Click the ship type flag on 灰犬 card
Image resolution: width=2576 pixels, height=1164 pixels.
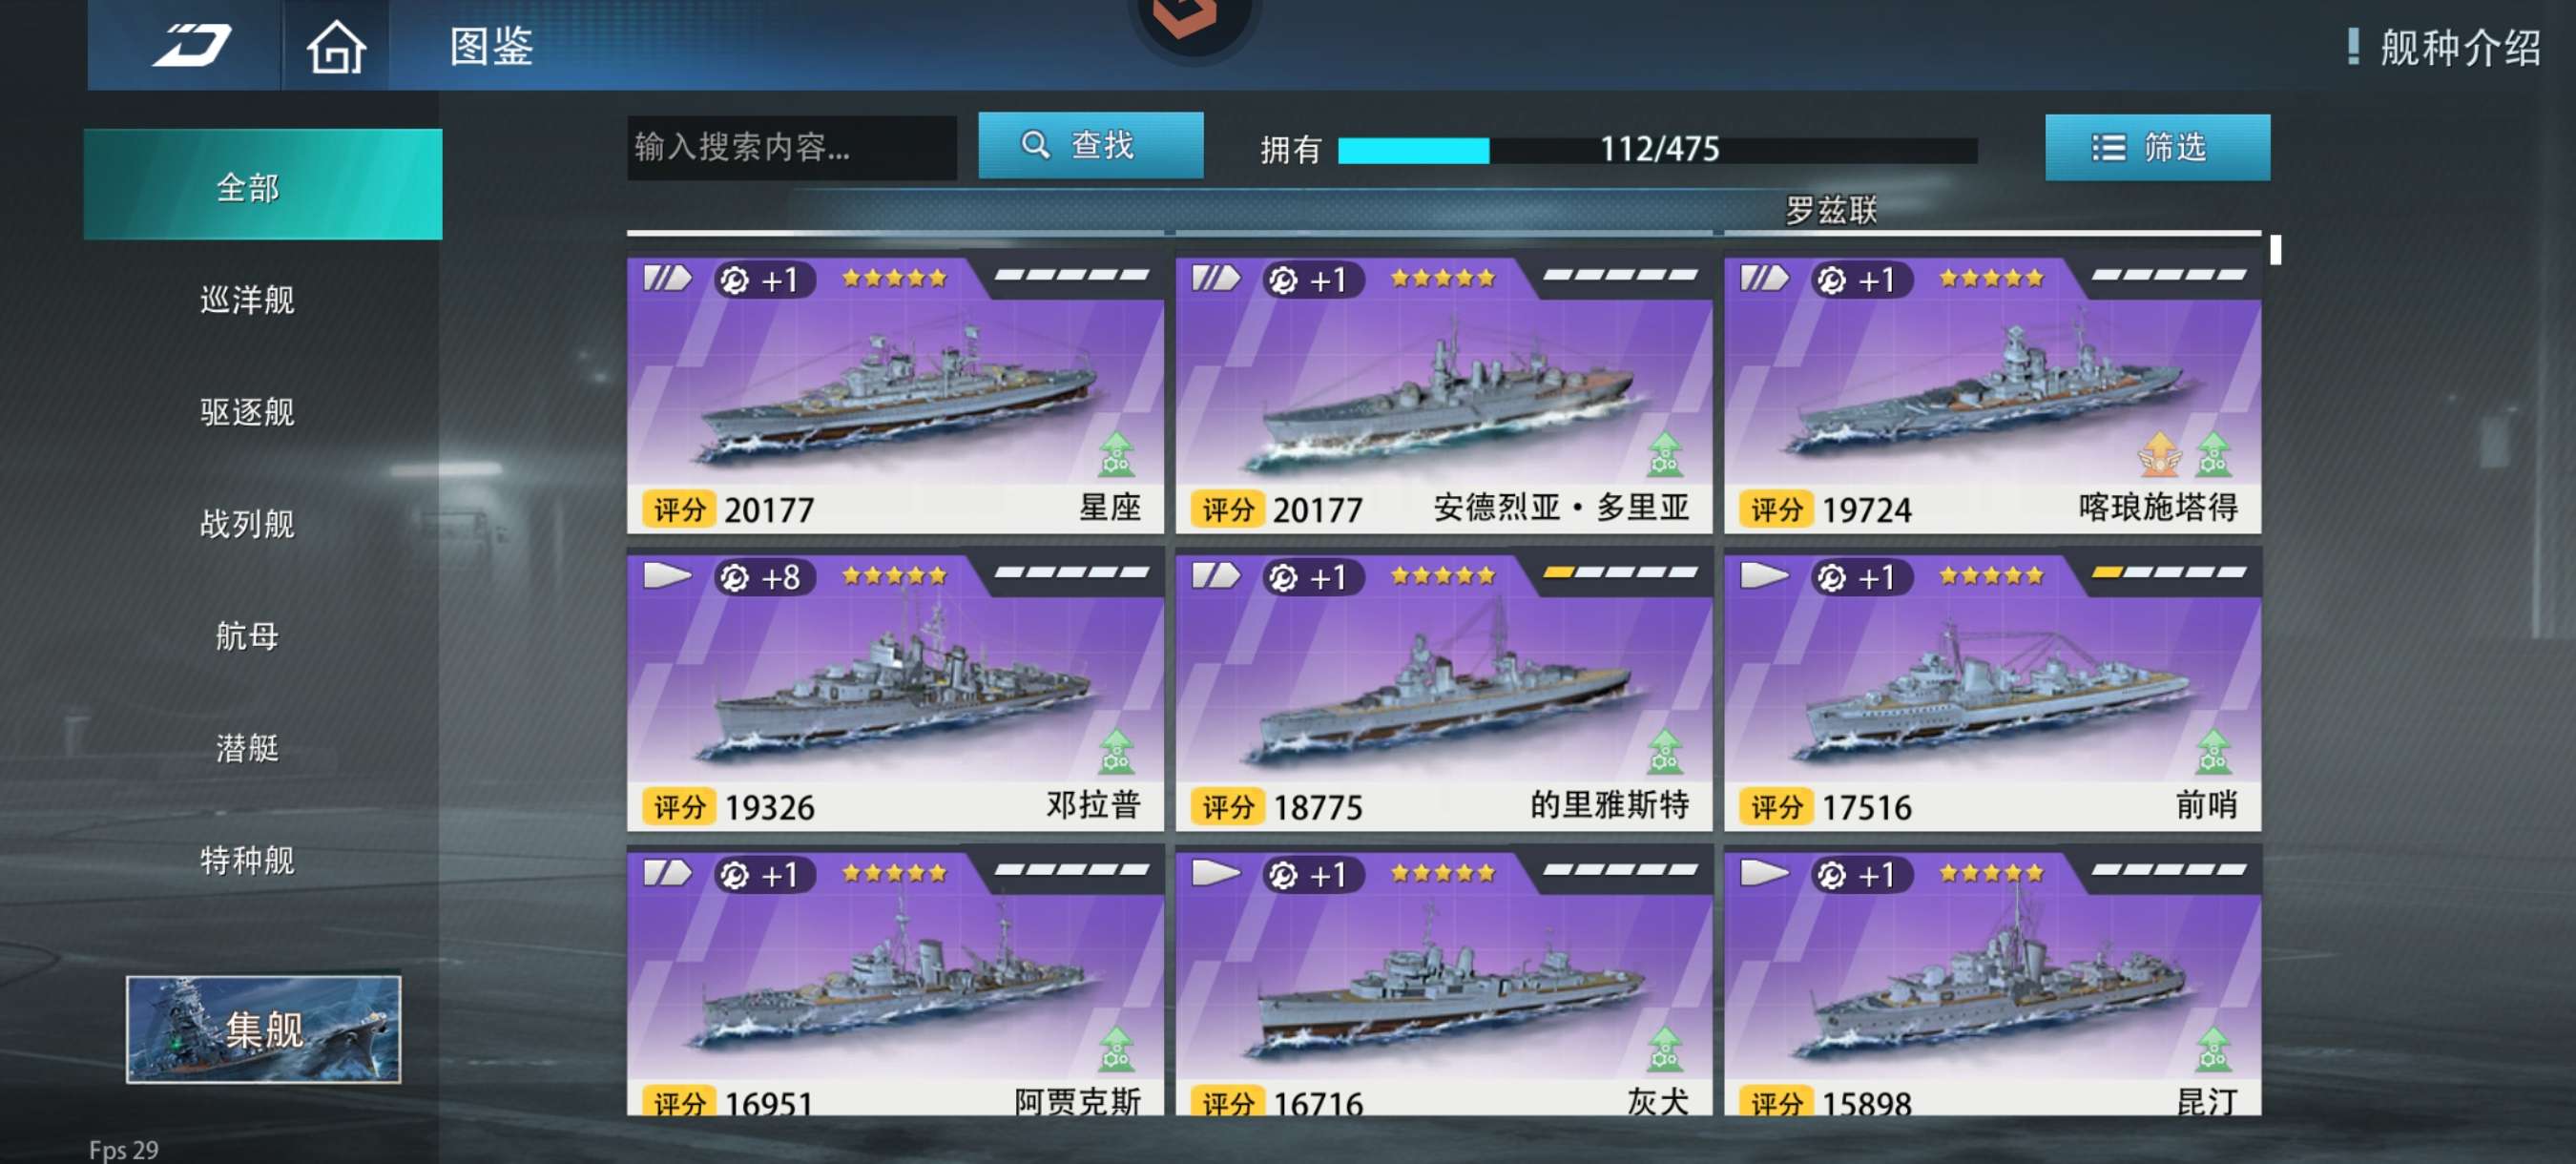pos(1216,872)
